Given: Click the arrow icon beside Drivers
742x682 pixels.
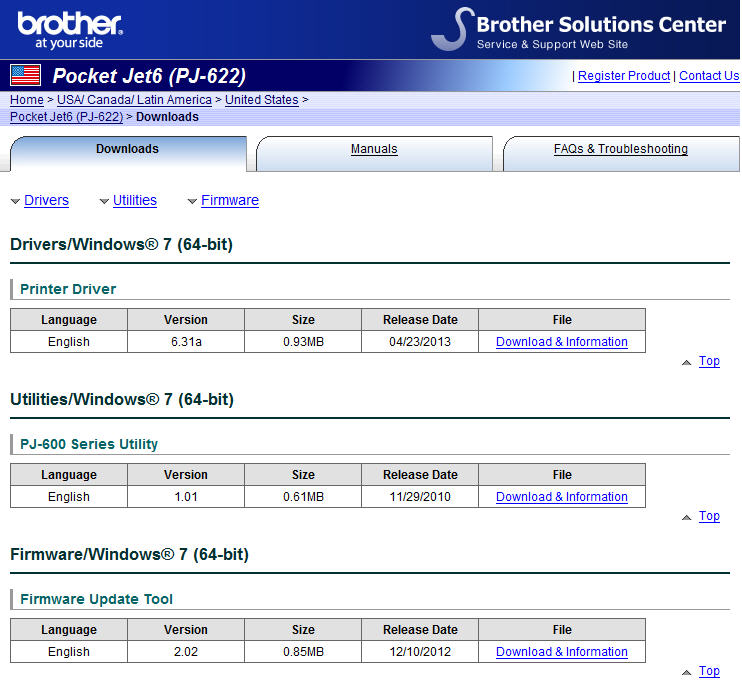Looking at the screenshot, I should [x=15, y=202].
